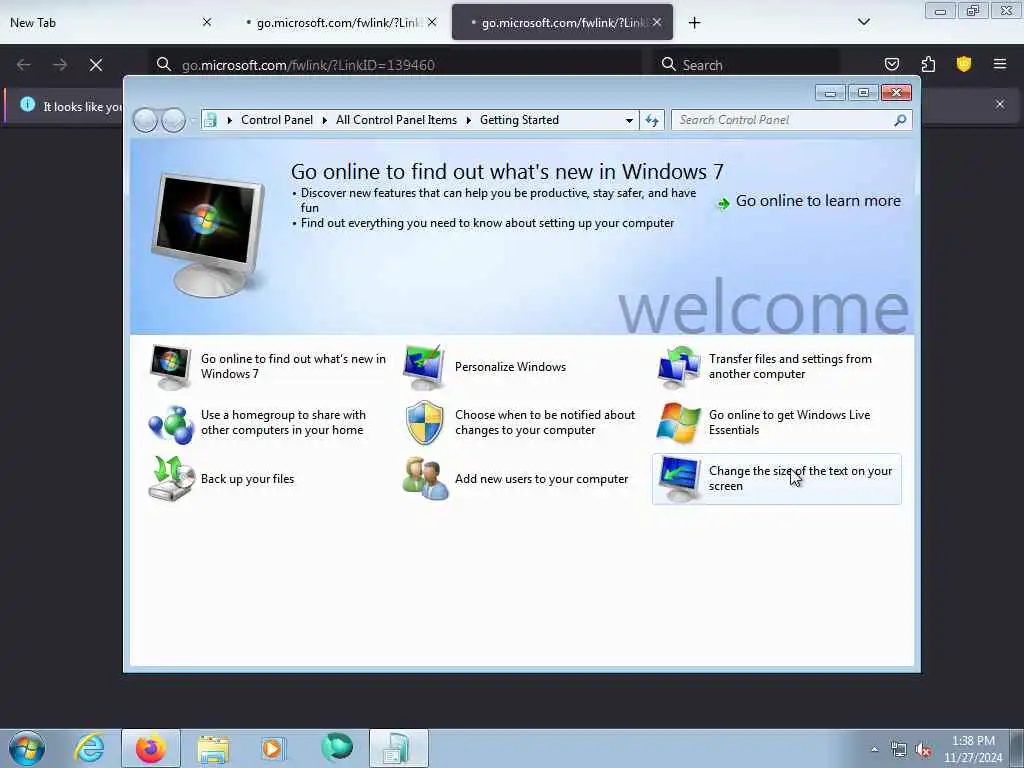Click the Windows 7 monitor icon beside 'Go online to find out'

[x=170, y=366]
